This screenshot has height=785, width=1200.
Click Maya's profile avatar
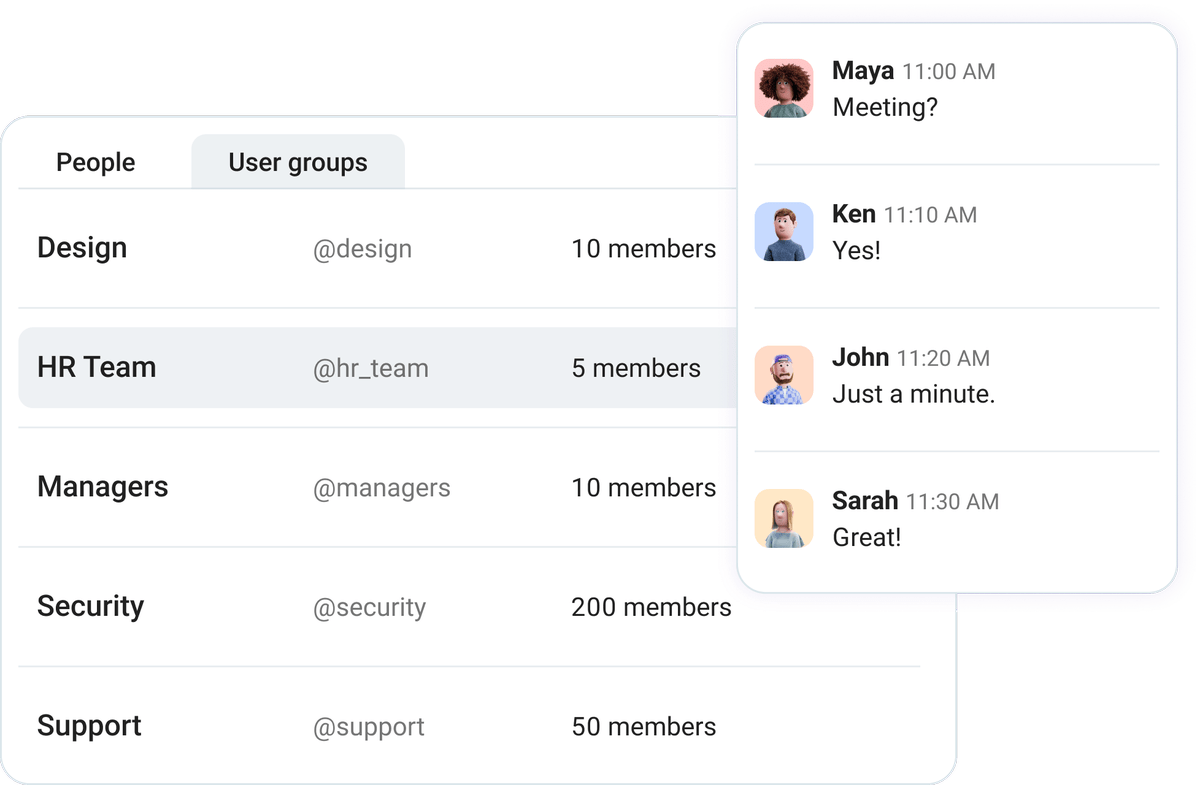(x=785, y=88)
